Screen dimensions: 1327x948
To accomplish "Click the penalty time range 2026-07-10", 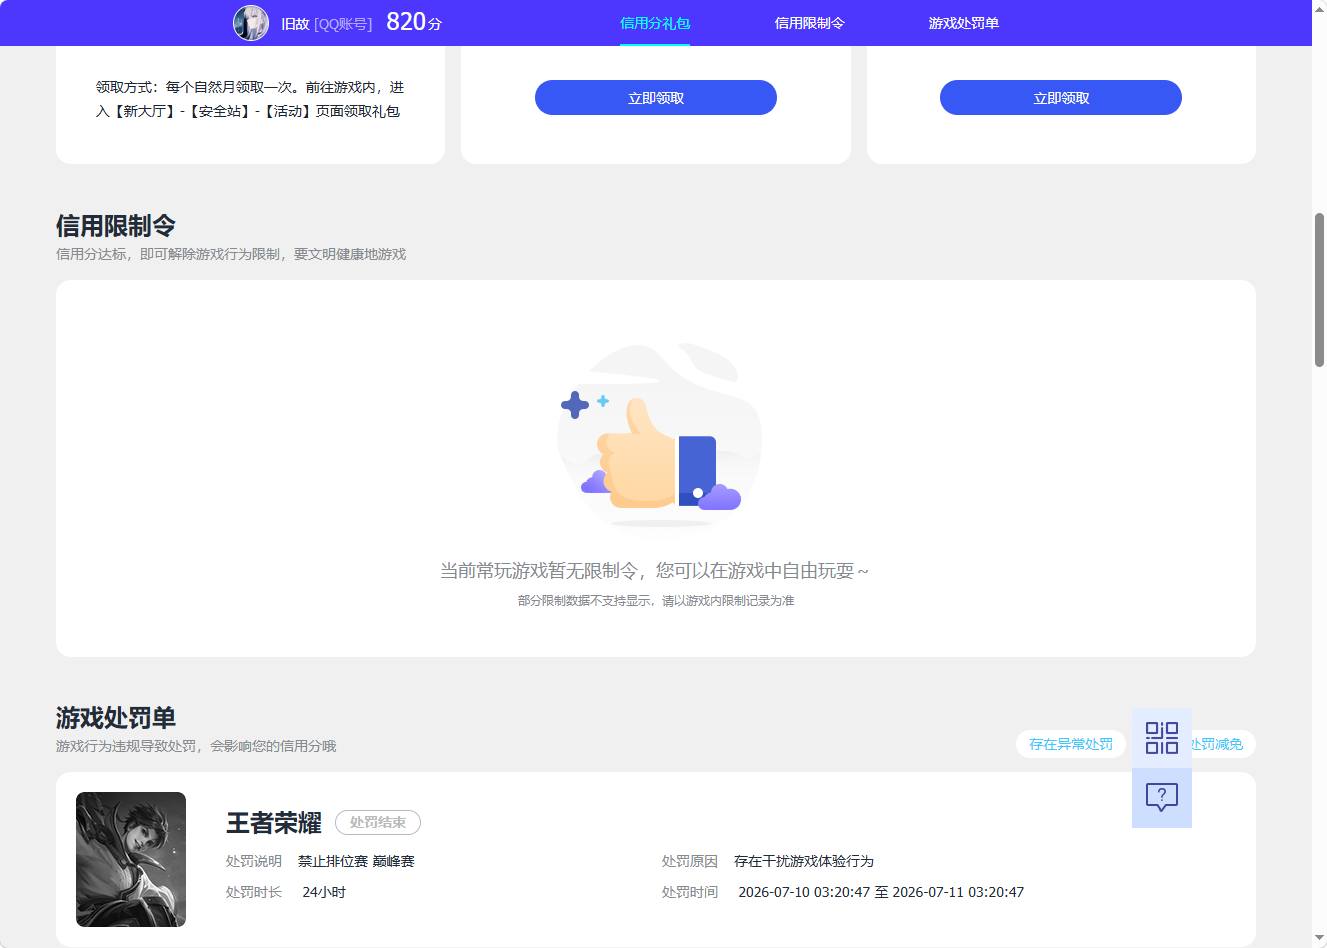I will (x=881, y=892).
